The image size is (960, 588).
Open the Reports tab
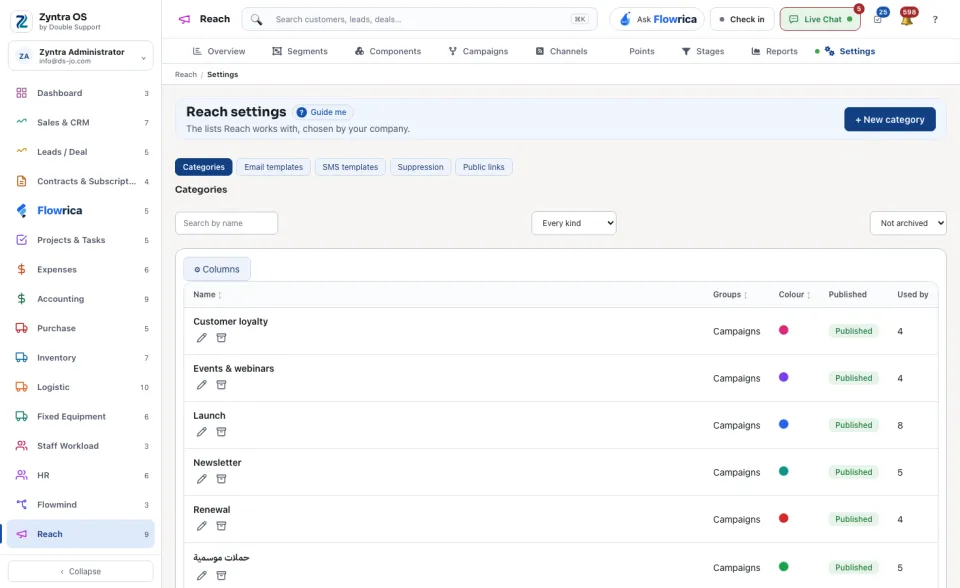coord(774,51)
